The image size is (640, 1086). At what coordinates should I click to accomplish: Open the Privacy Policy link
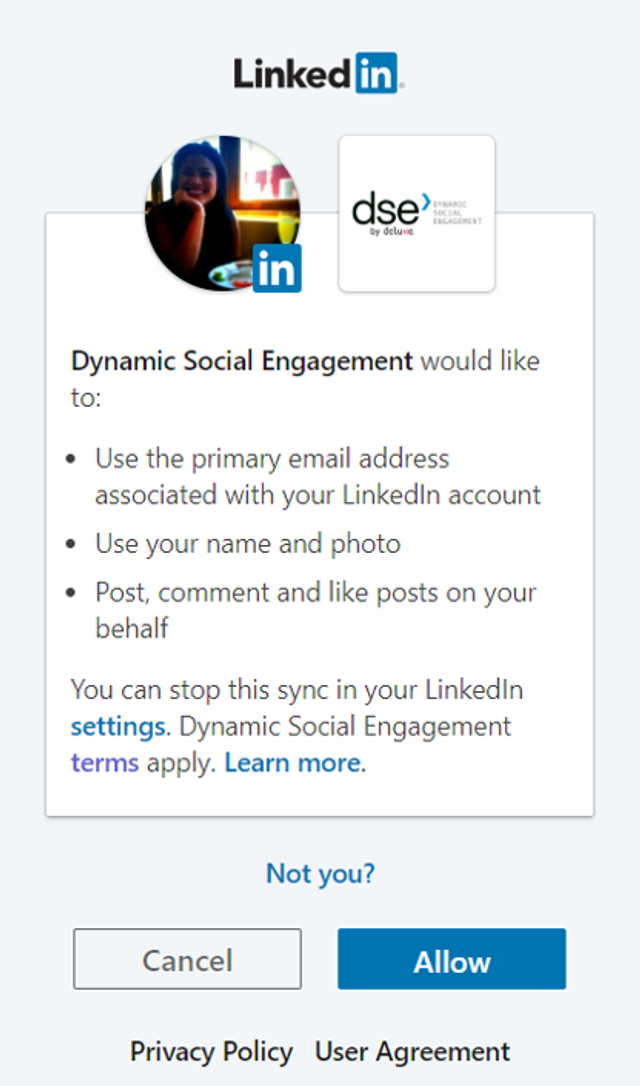pyautogui.click(x=211, y=1051)
